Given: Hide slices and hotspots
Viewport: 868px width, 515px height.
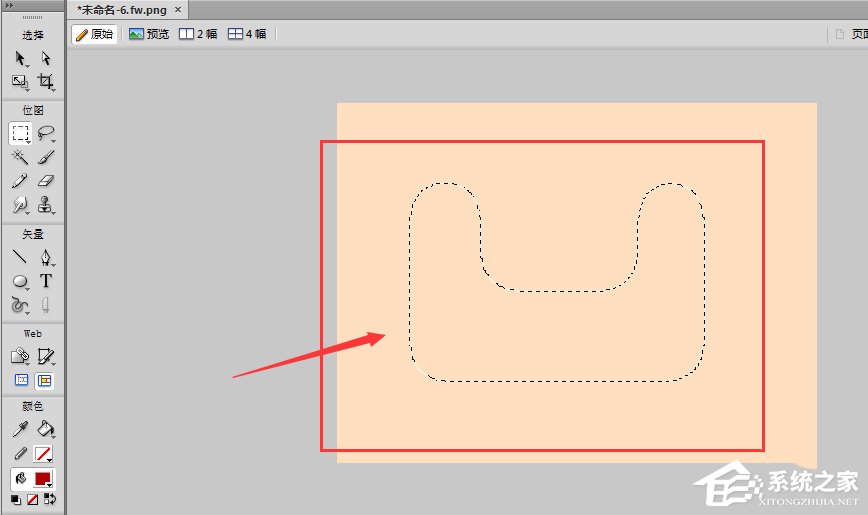Looking at the screenshot, I should [x=22, y=380].
